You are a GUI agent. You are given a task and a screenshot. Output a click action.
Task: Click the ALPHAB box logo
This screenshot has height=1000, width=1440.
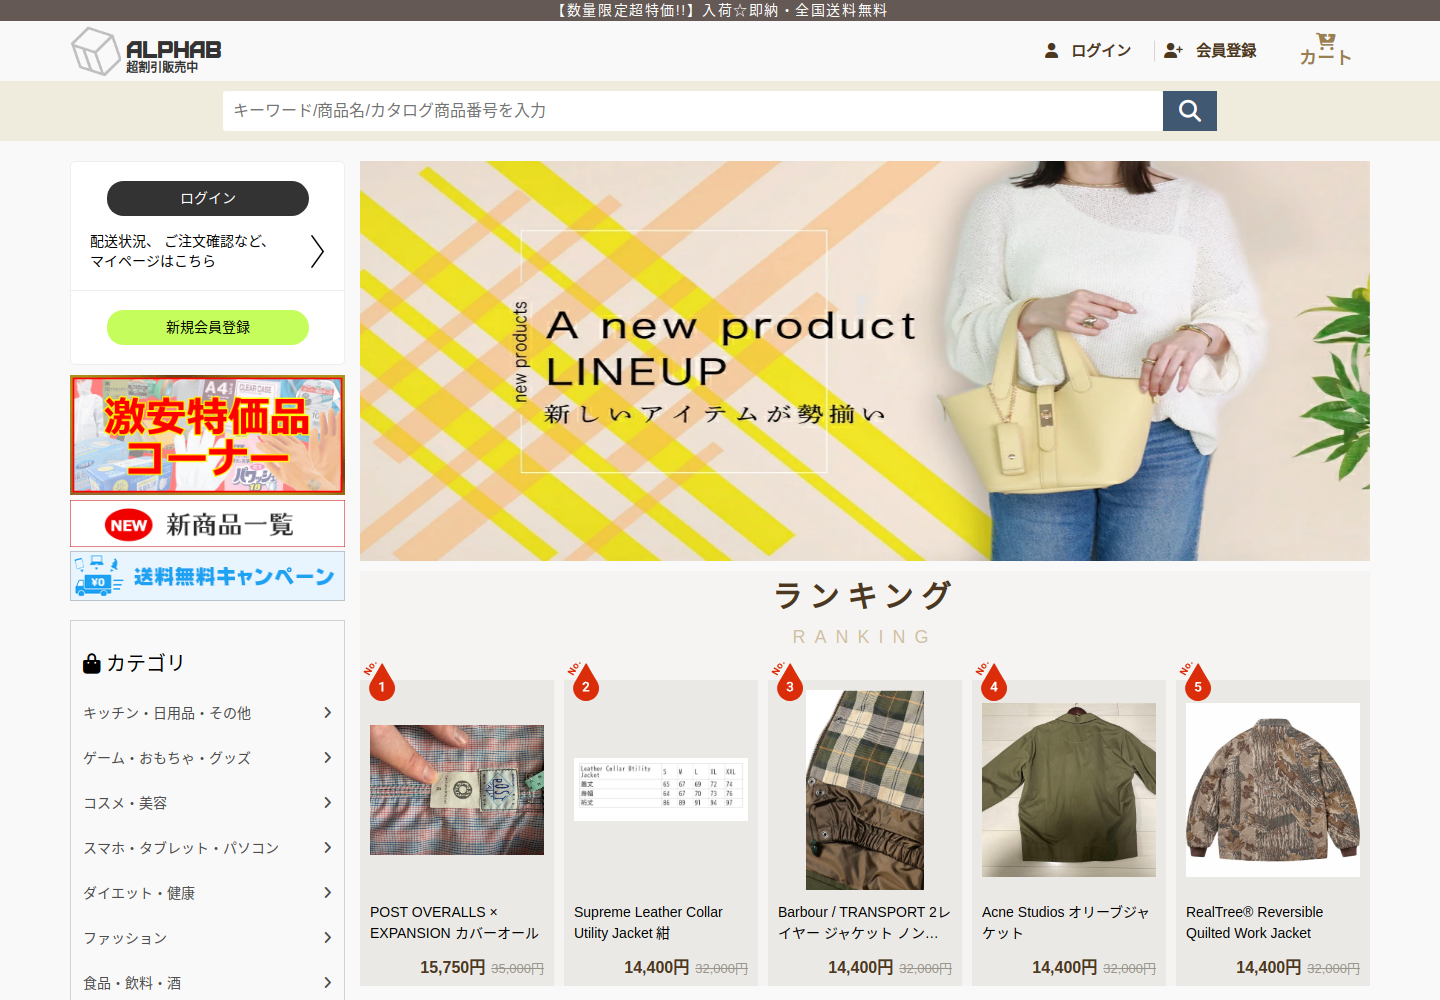pos(96,51)
